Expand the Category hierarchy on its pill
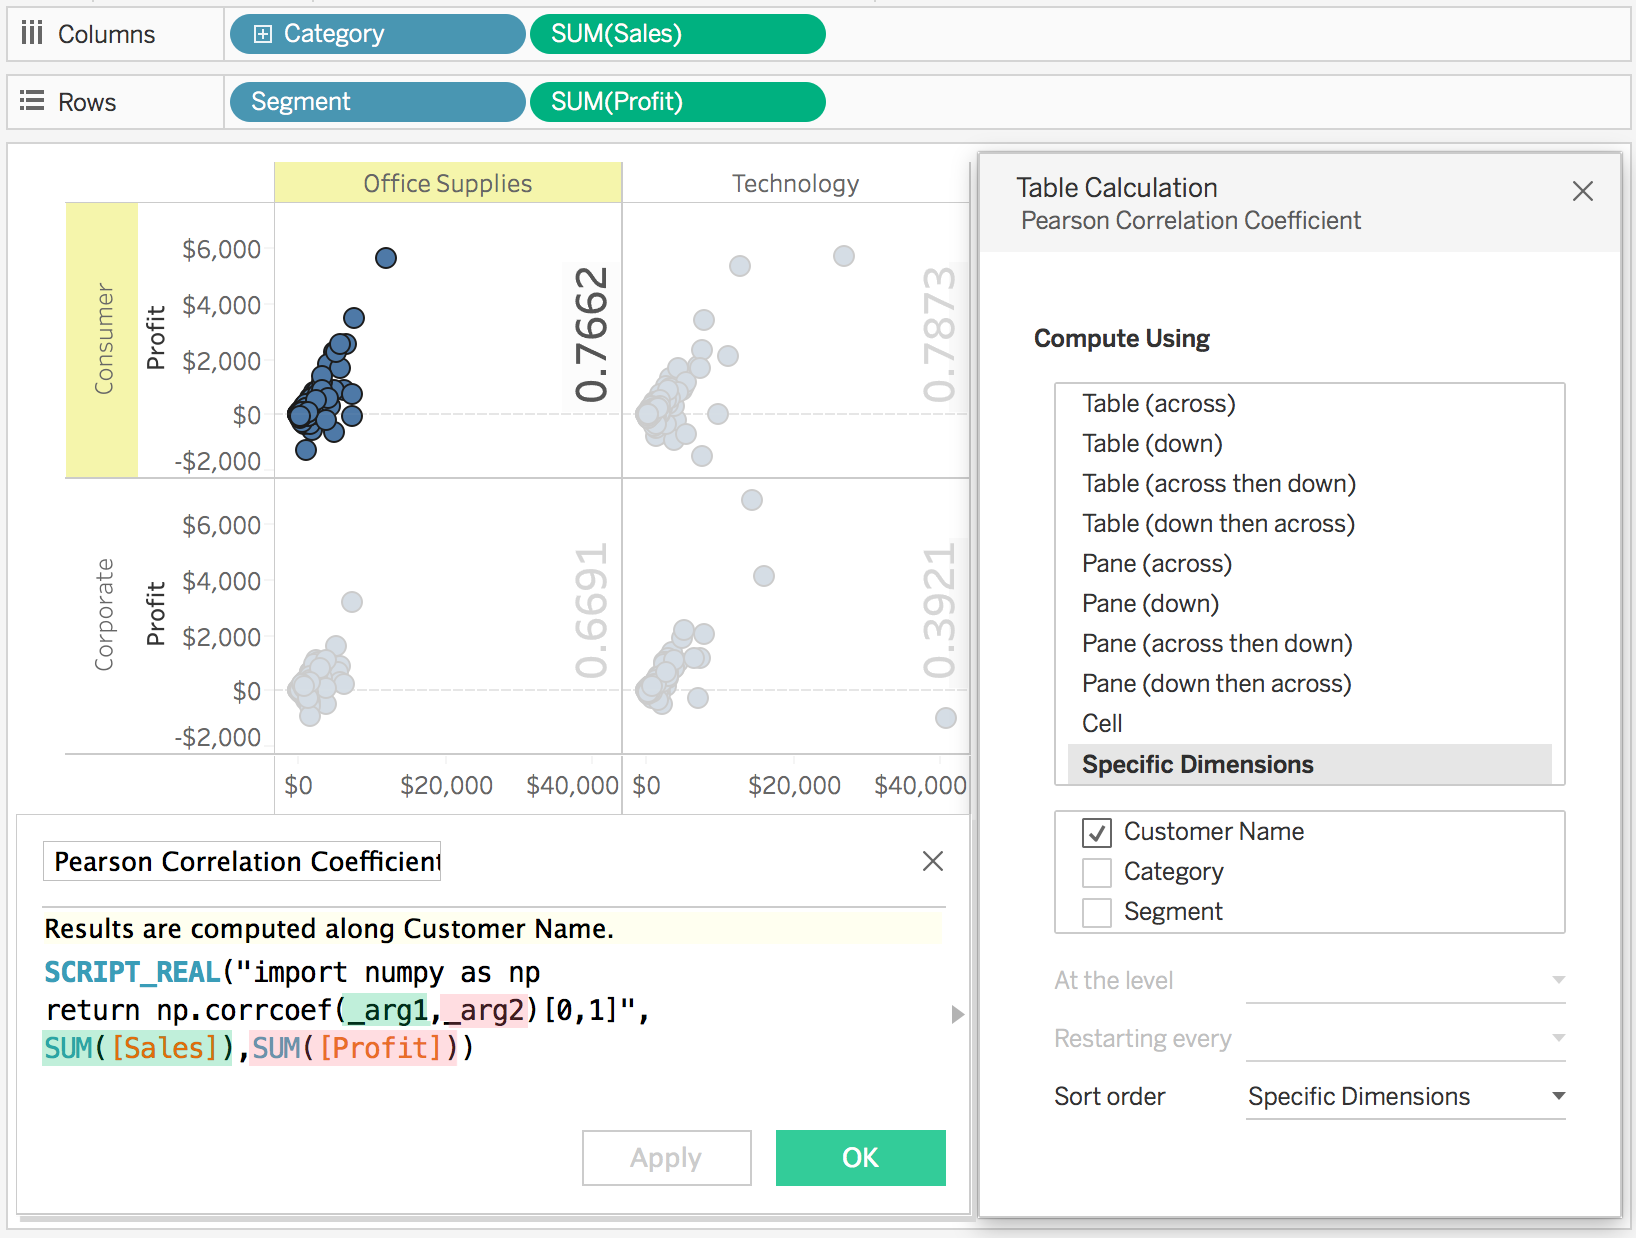Viewport: 1636px width, 1238px height. point(261,33)
